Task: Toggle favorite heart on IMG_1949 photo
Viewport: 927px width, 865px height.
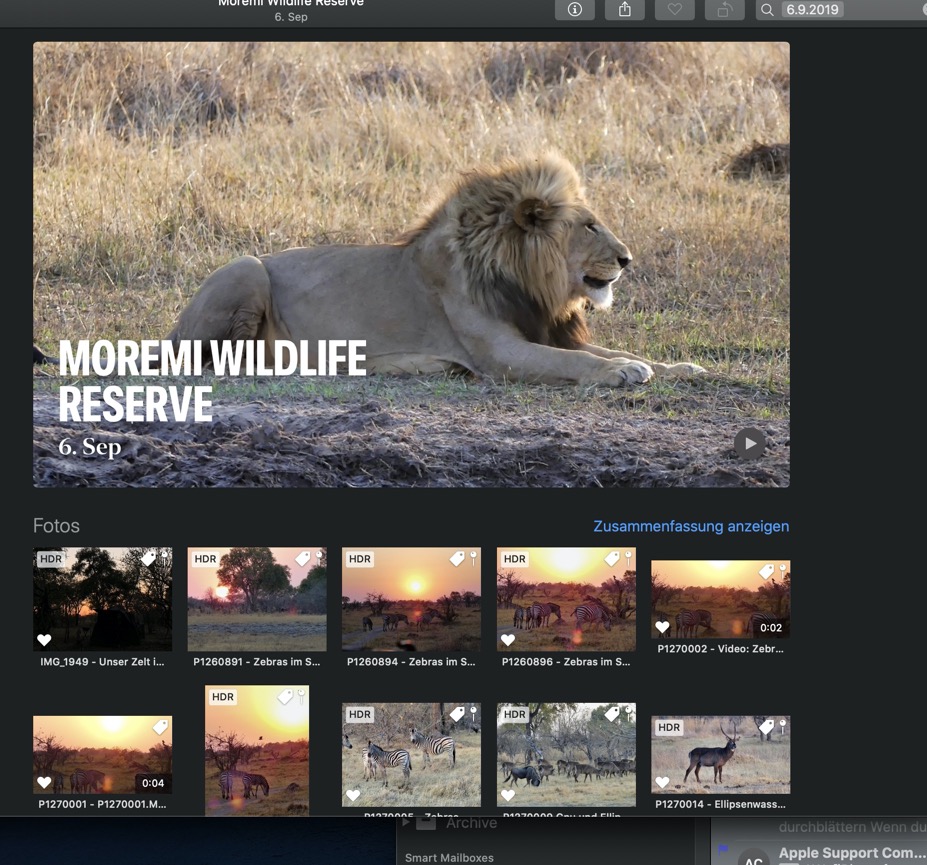Action: point(44,640)
